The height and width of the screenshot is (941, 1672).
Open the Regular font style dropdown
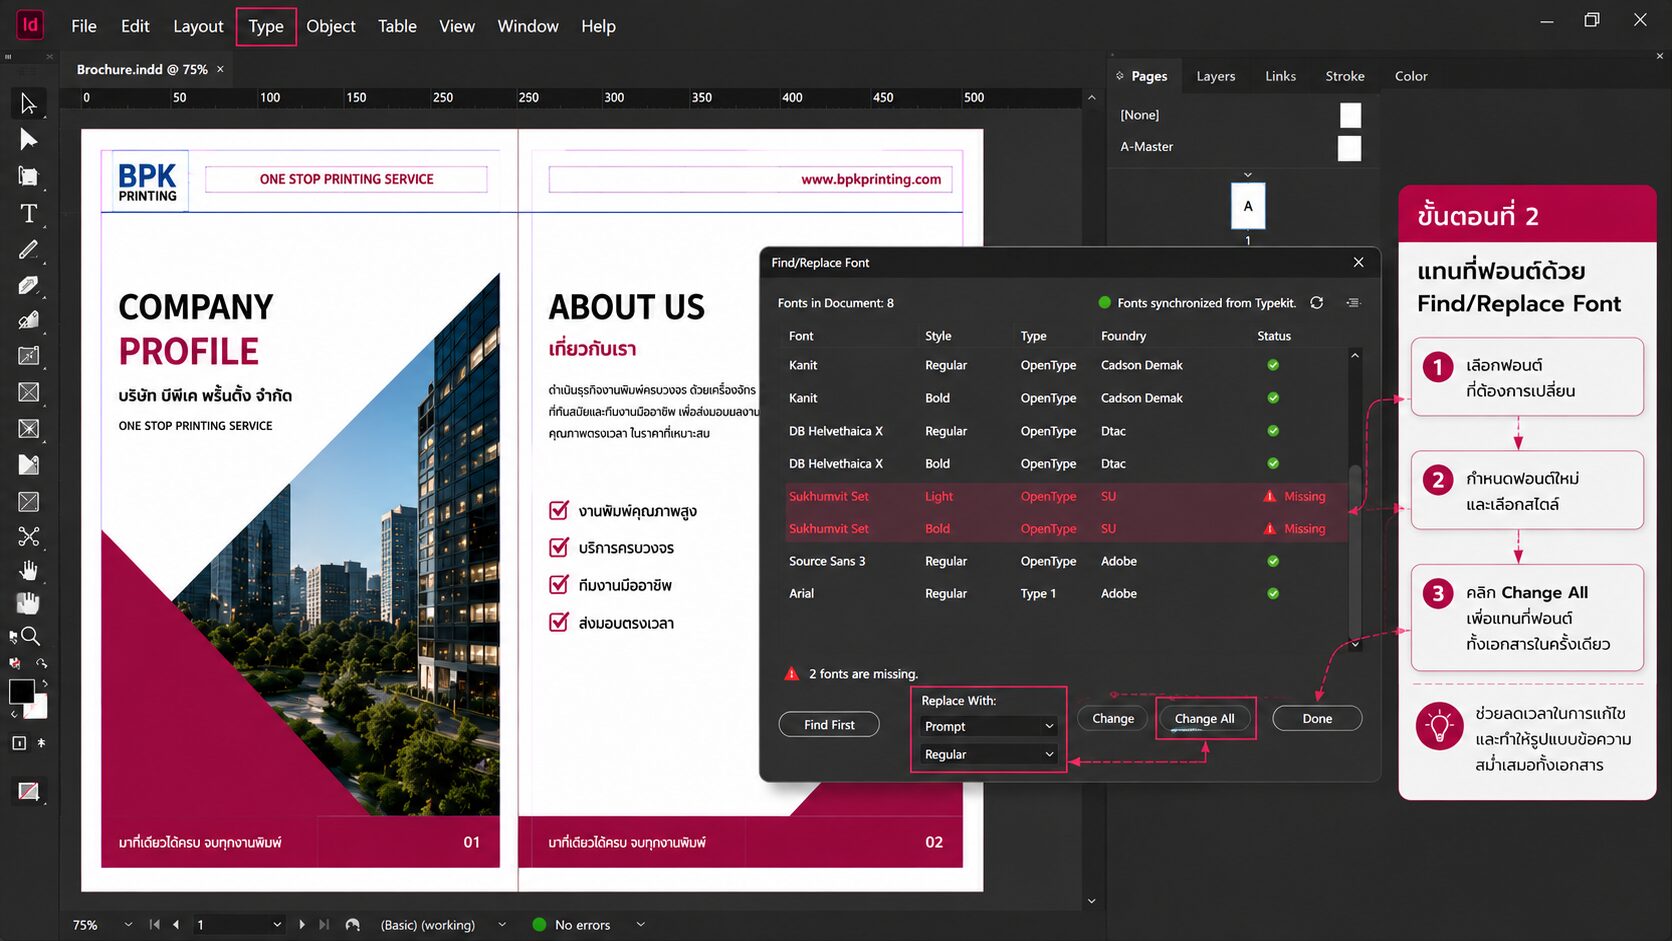coord(988,754)
